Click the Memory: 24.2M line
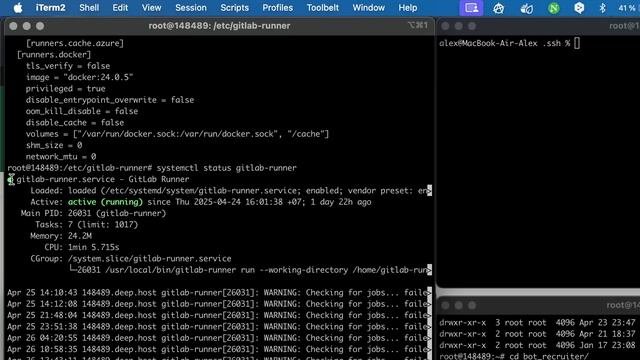The height and width of the screenshot is (360, 640). (61, 236)
